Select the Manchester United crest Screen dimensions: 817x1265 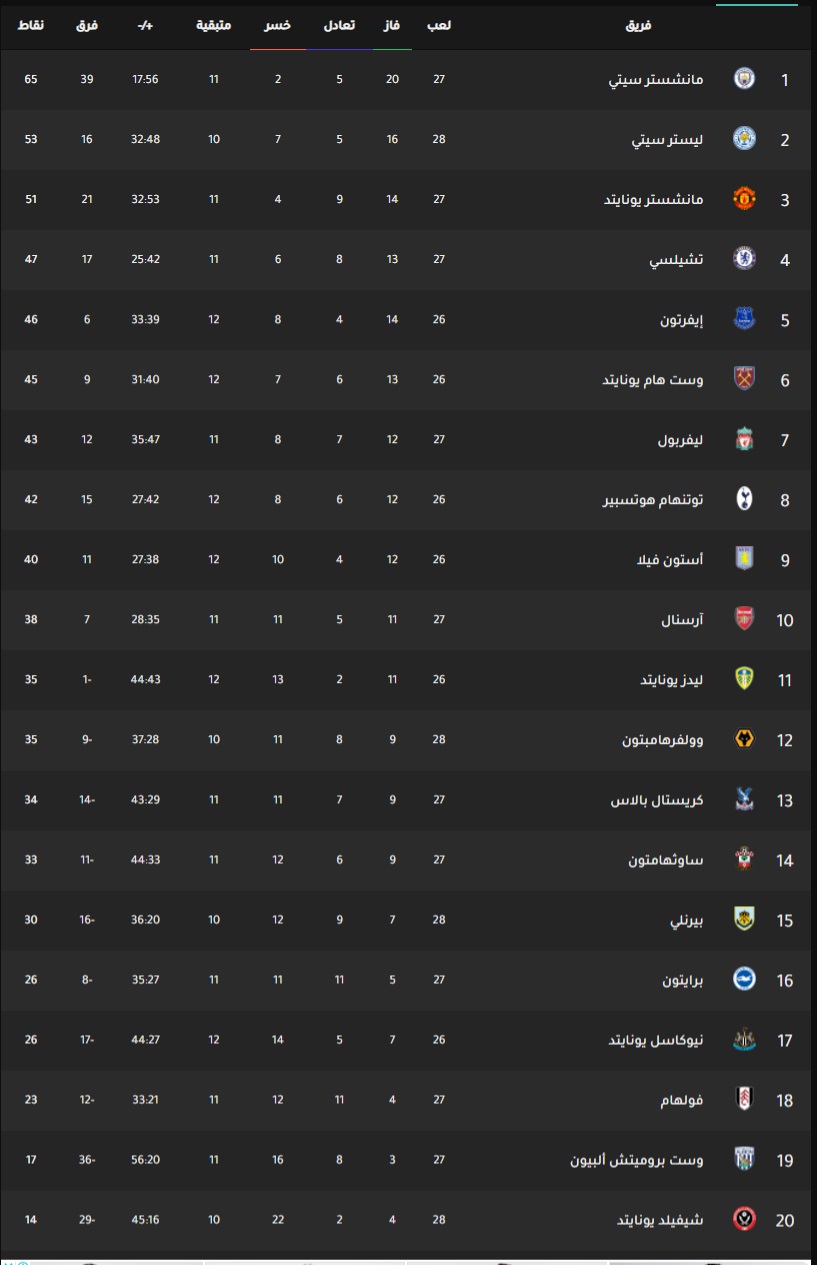tap(744, 199)
